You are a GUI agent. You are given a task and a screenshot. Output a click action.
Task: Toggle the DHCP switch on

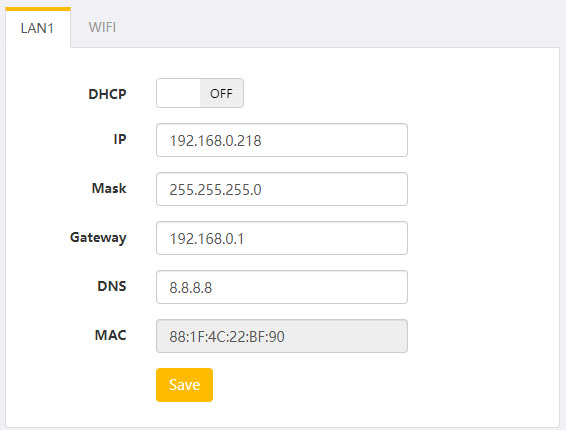(200, 93)
